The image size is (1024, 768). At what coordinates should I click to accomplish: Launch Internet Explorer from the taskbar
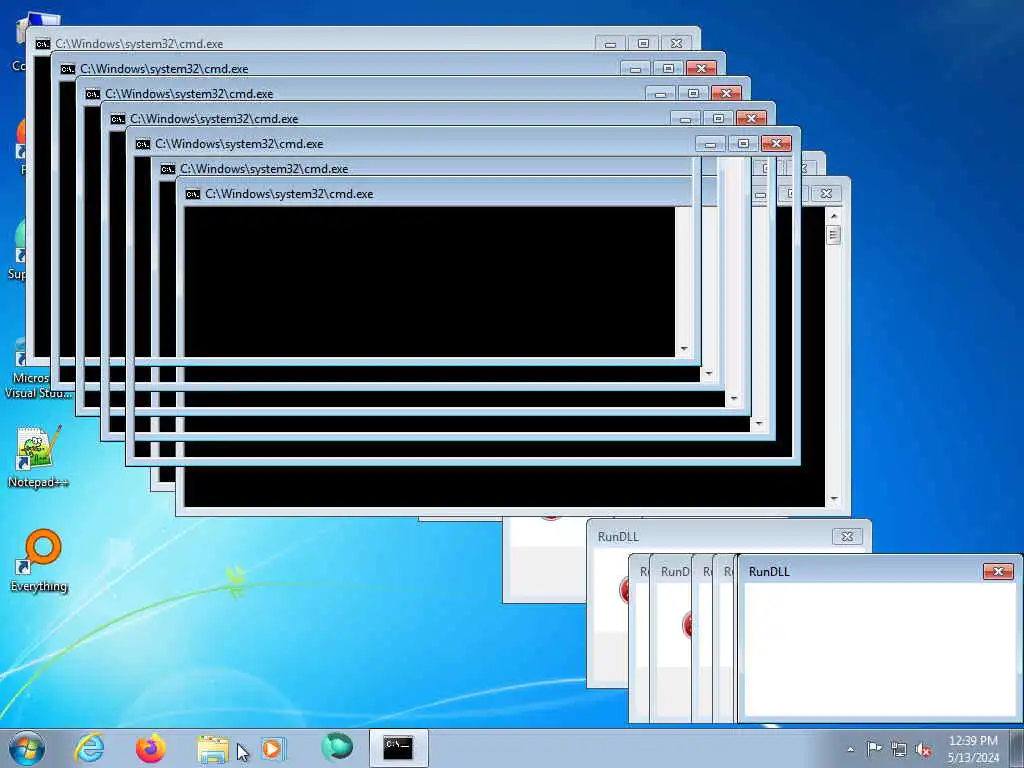point(89,748)
